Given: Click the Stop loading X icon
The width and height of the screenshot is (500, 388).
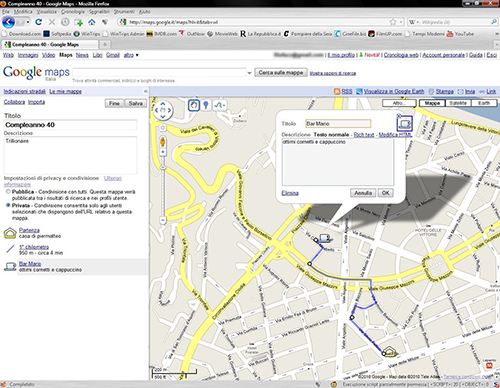Looking at the screenshot, I should 52,22.
